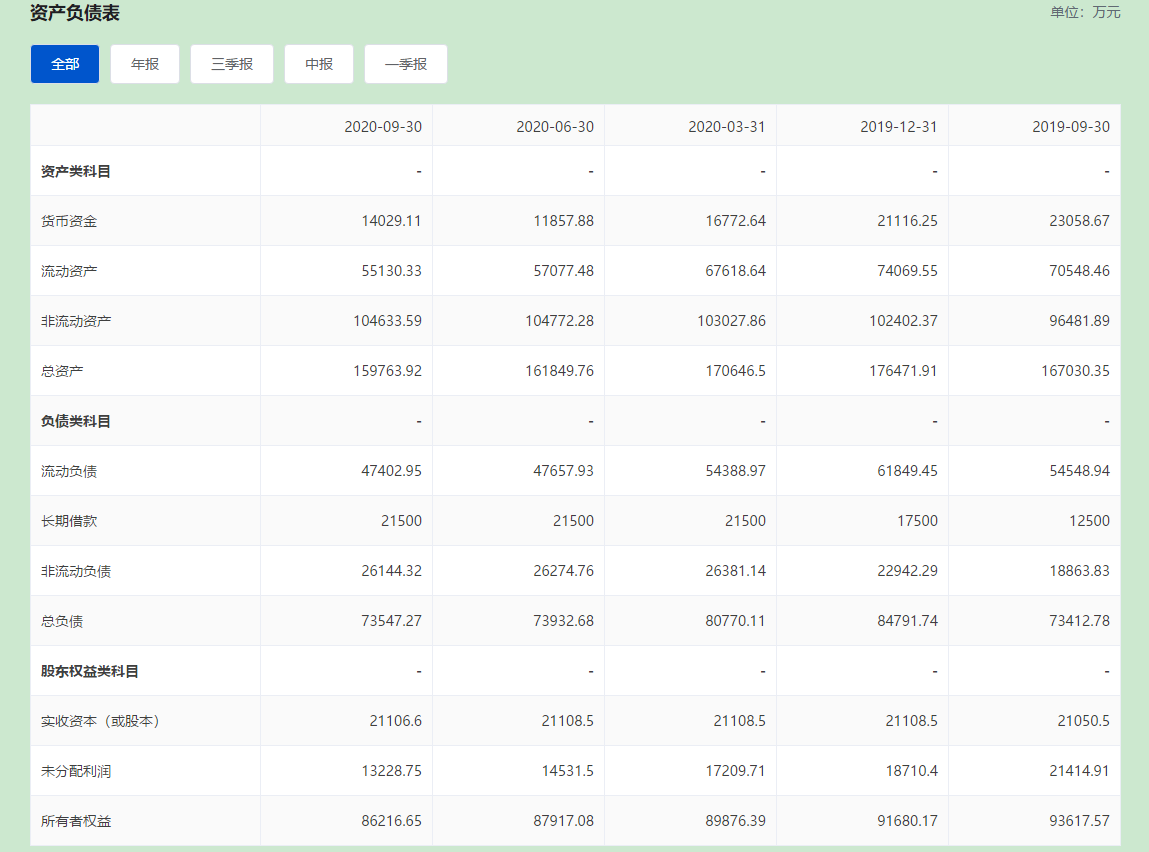Viewport: 1149px width, 852px height.
Task: Select the 总负债 row label
Action: coord(62,621)
